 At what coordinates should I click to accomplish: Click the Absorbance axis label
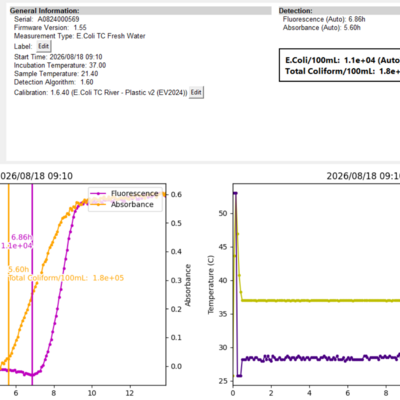tap(188, 285)
